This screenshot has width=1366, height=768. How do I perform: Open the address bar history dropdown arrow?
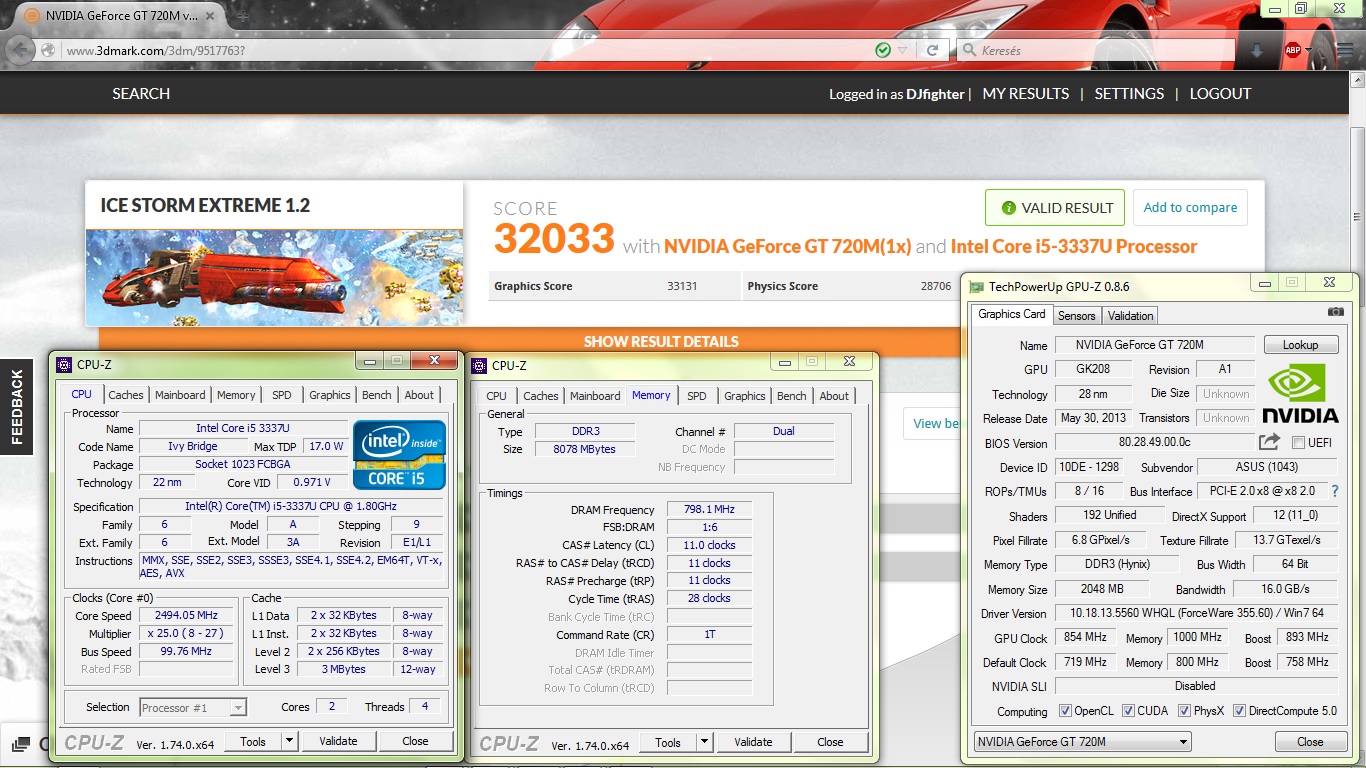[902, 50]
